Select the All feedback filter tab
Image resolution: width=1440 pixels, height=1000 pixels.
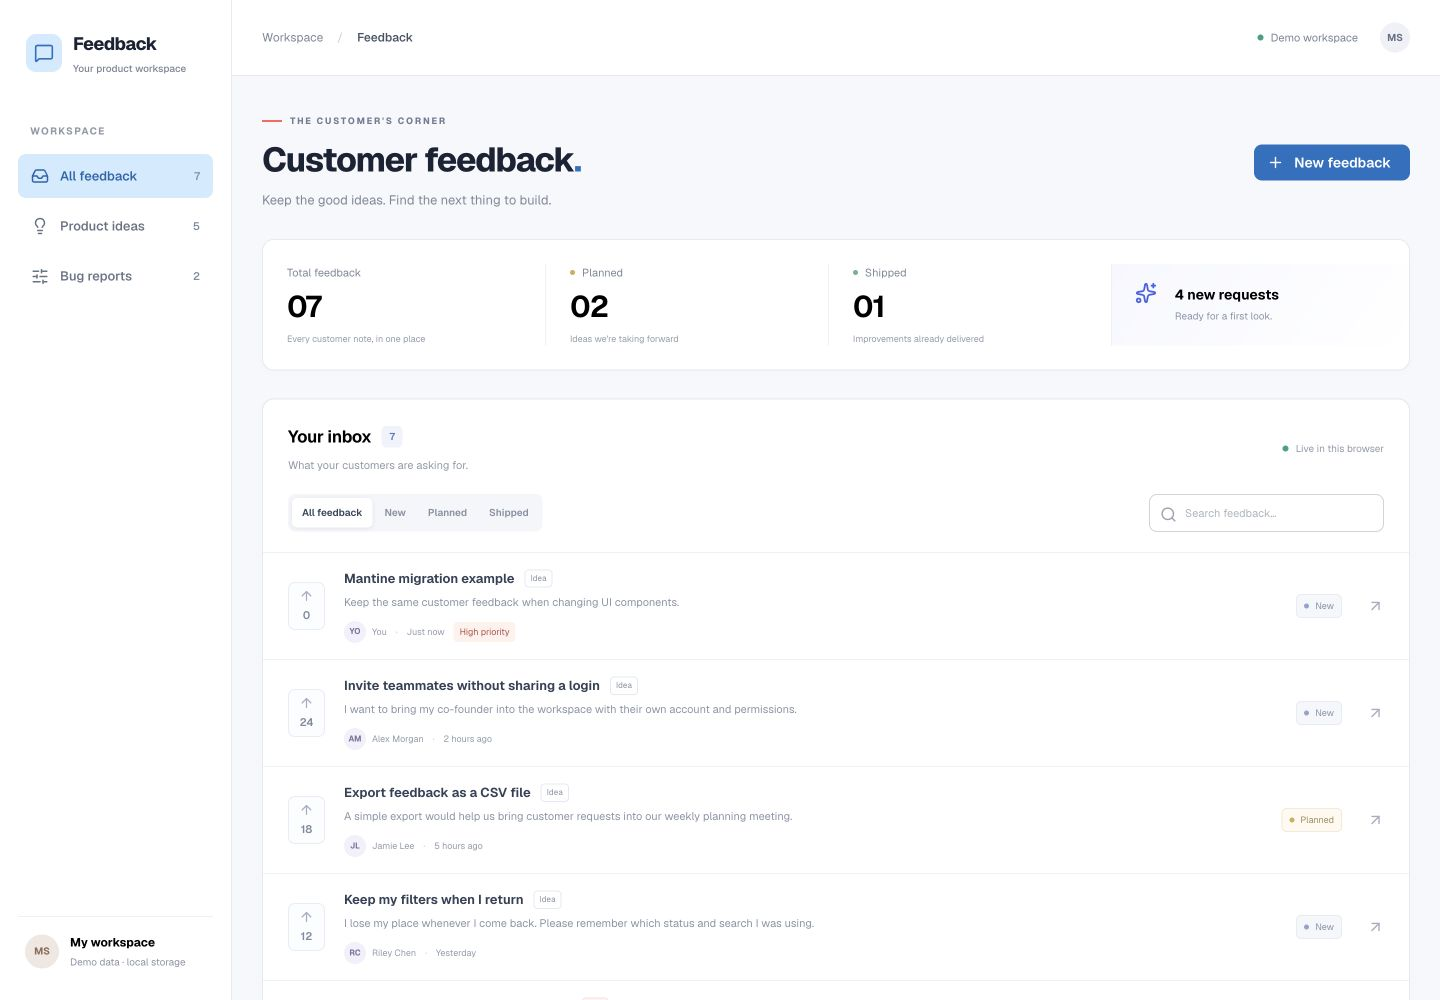pyautogui.click(x=332, y=513)
